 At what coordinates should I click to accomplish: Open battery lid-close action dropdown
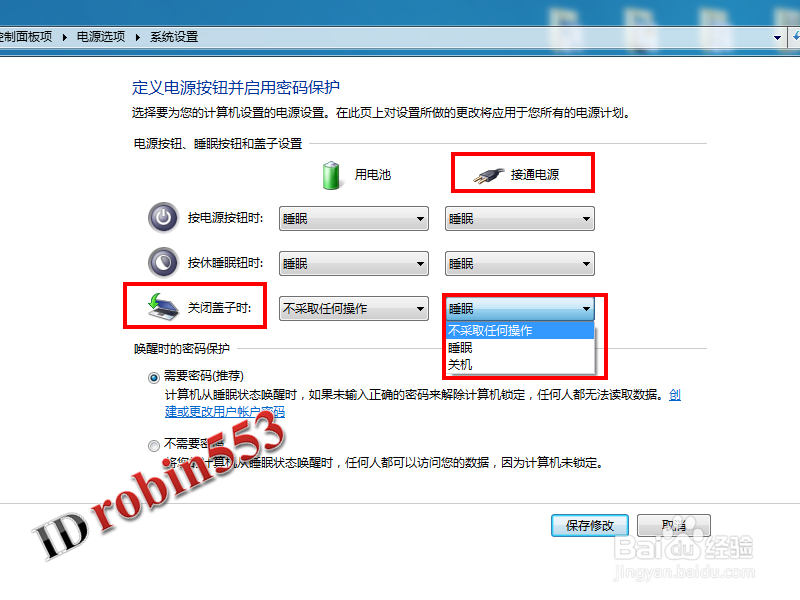click(x=354, y=309)
